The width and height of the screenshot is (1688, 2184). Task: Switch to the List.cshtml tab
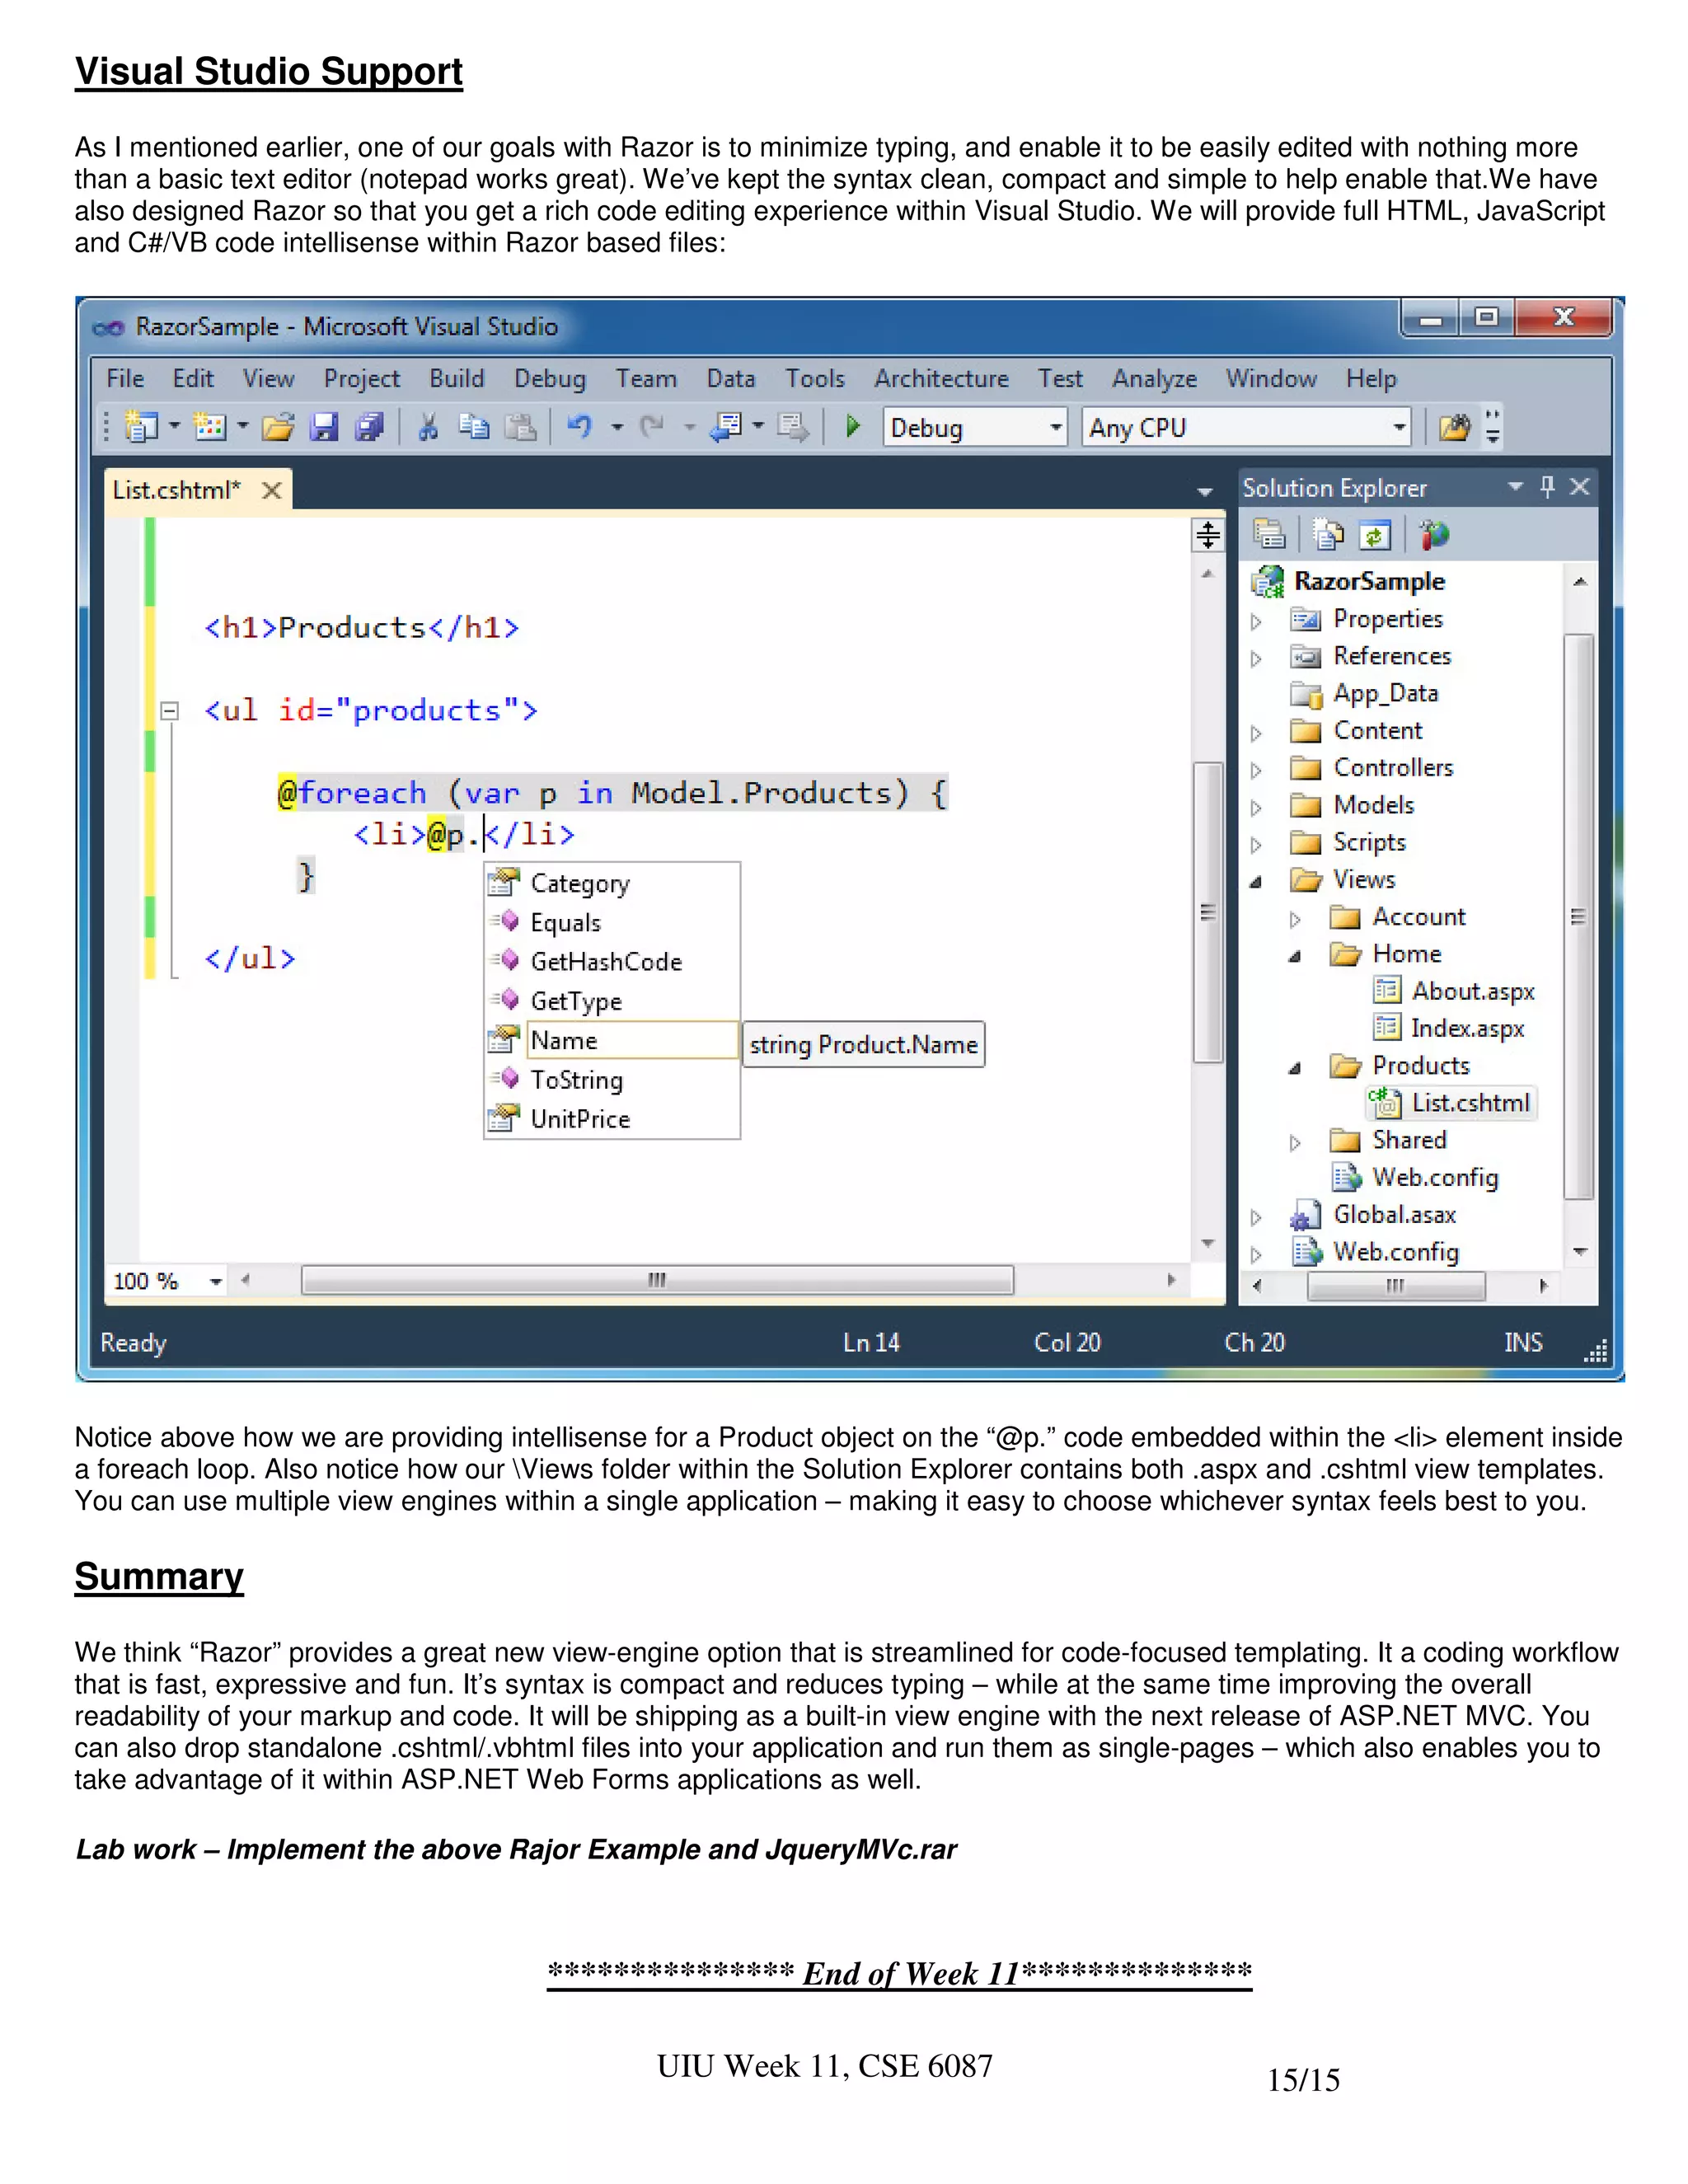pos(176,490)
